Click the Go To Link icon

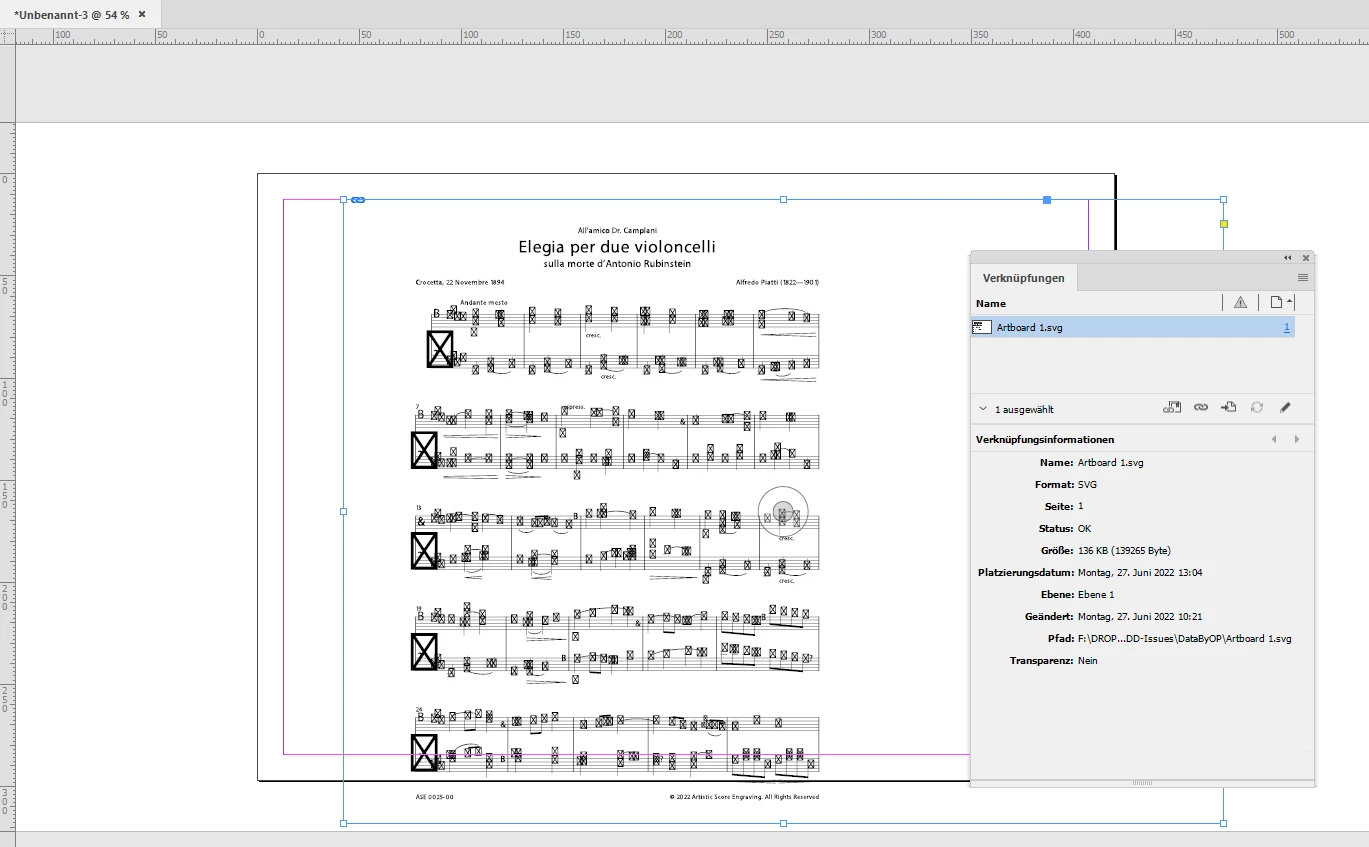click(1229, 408)
